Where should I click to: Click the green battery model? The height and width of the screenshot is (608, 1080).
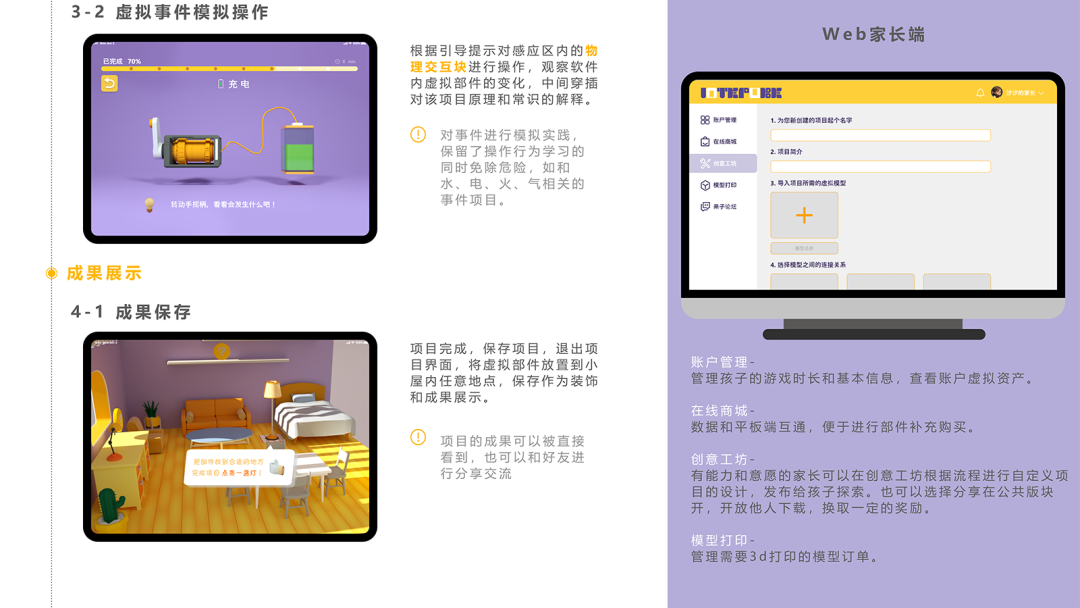298,149
